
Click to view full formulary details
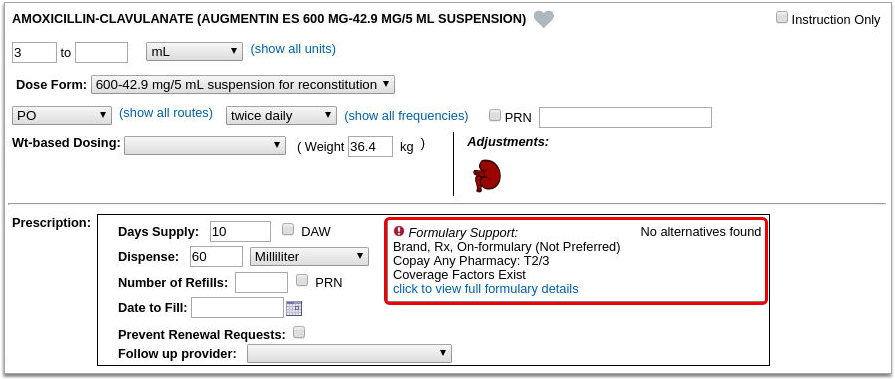click(486, 289)
